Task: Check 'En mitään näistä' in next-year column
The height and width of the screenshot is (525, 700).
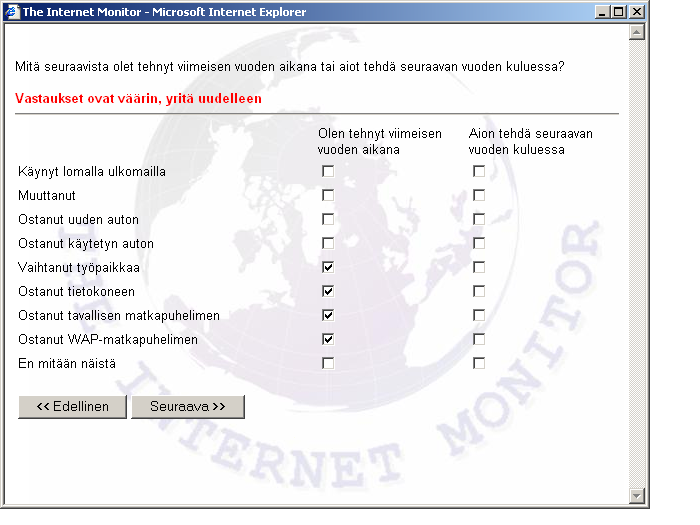Action: click(479, 363)
